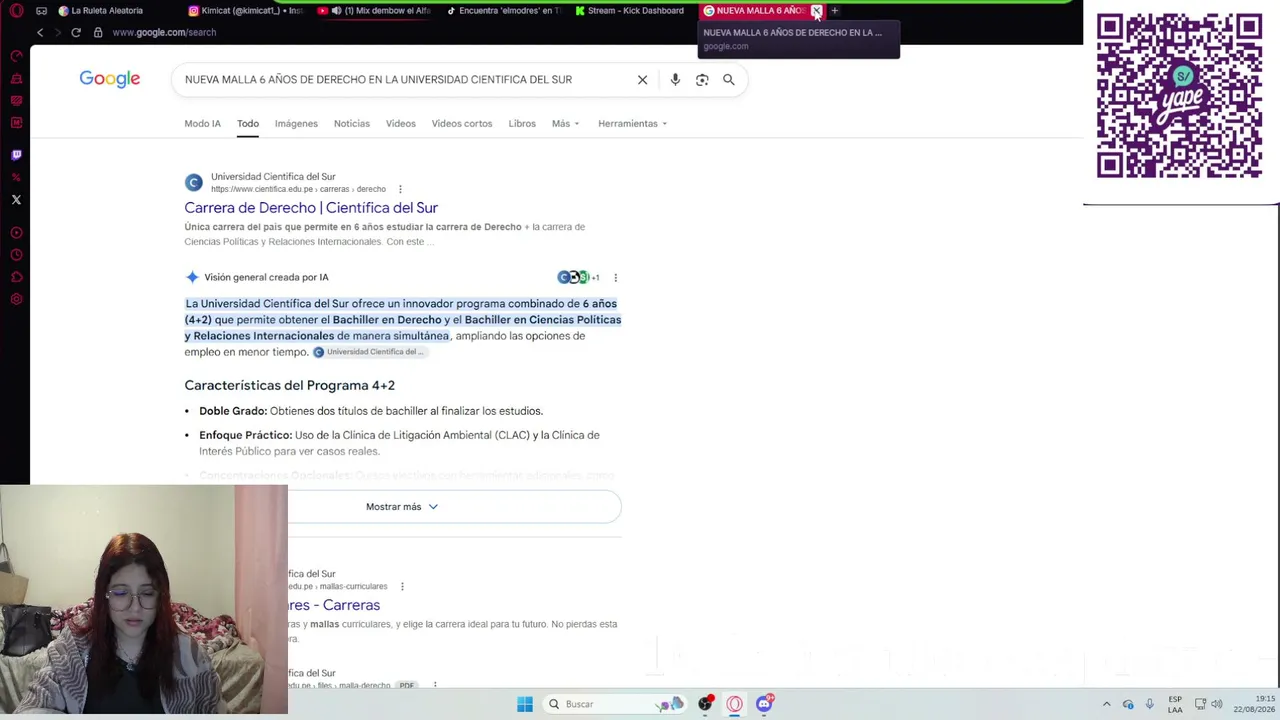Select the Libros search tab
Image resolution: width=1280 pixels, height=720 pixels.
[522, 124]
